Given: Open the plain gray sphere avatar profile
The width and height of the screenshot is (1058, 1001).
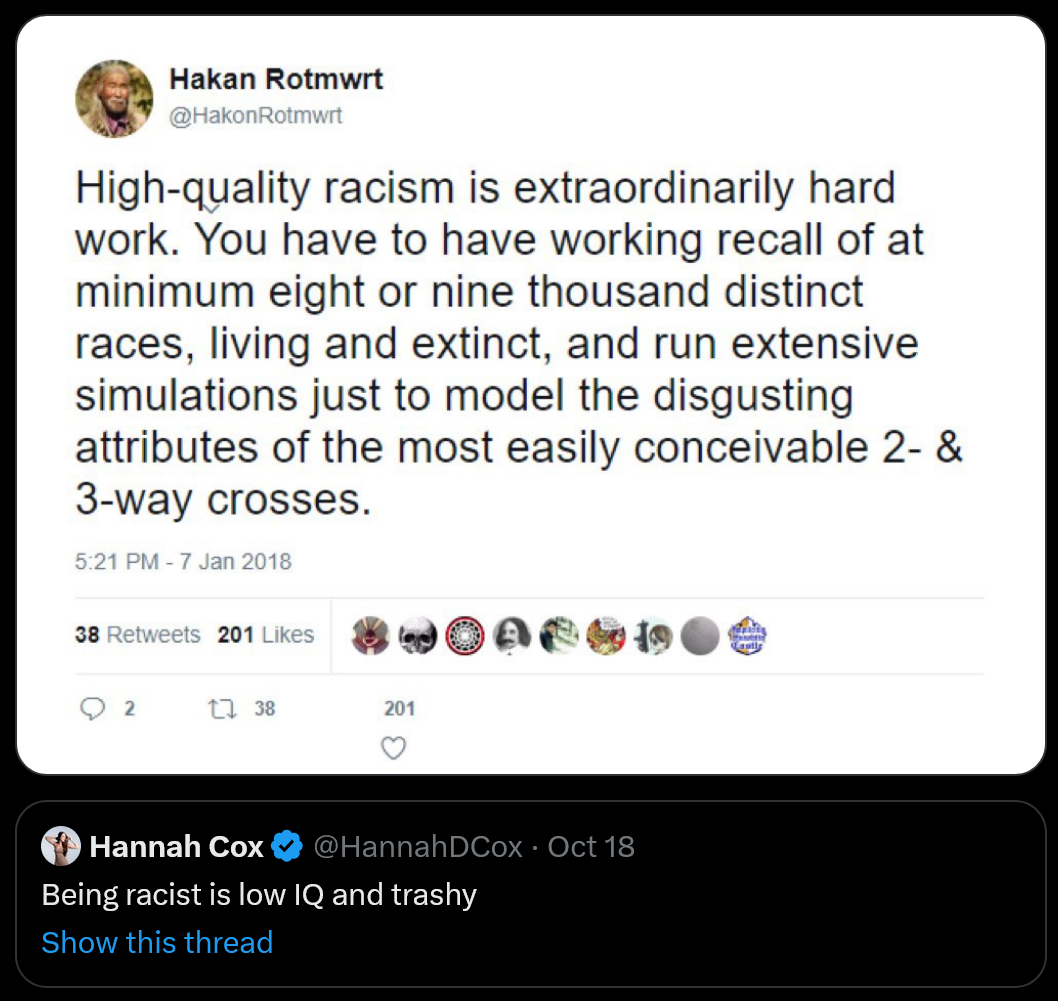Looking at the screenshot, I should tap(700, 635).
